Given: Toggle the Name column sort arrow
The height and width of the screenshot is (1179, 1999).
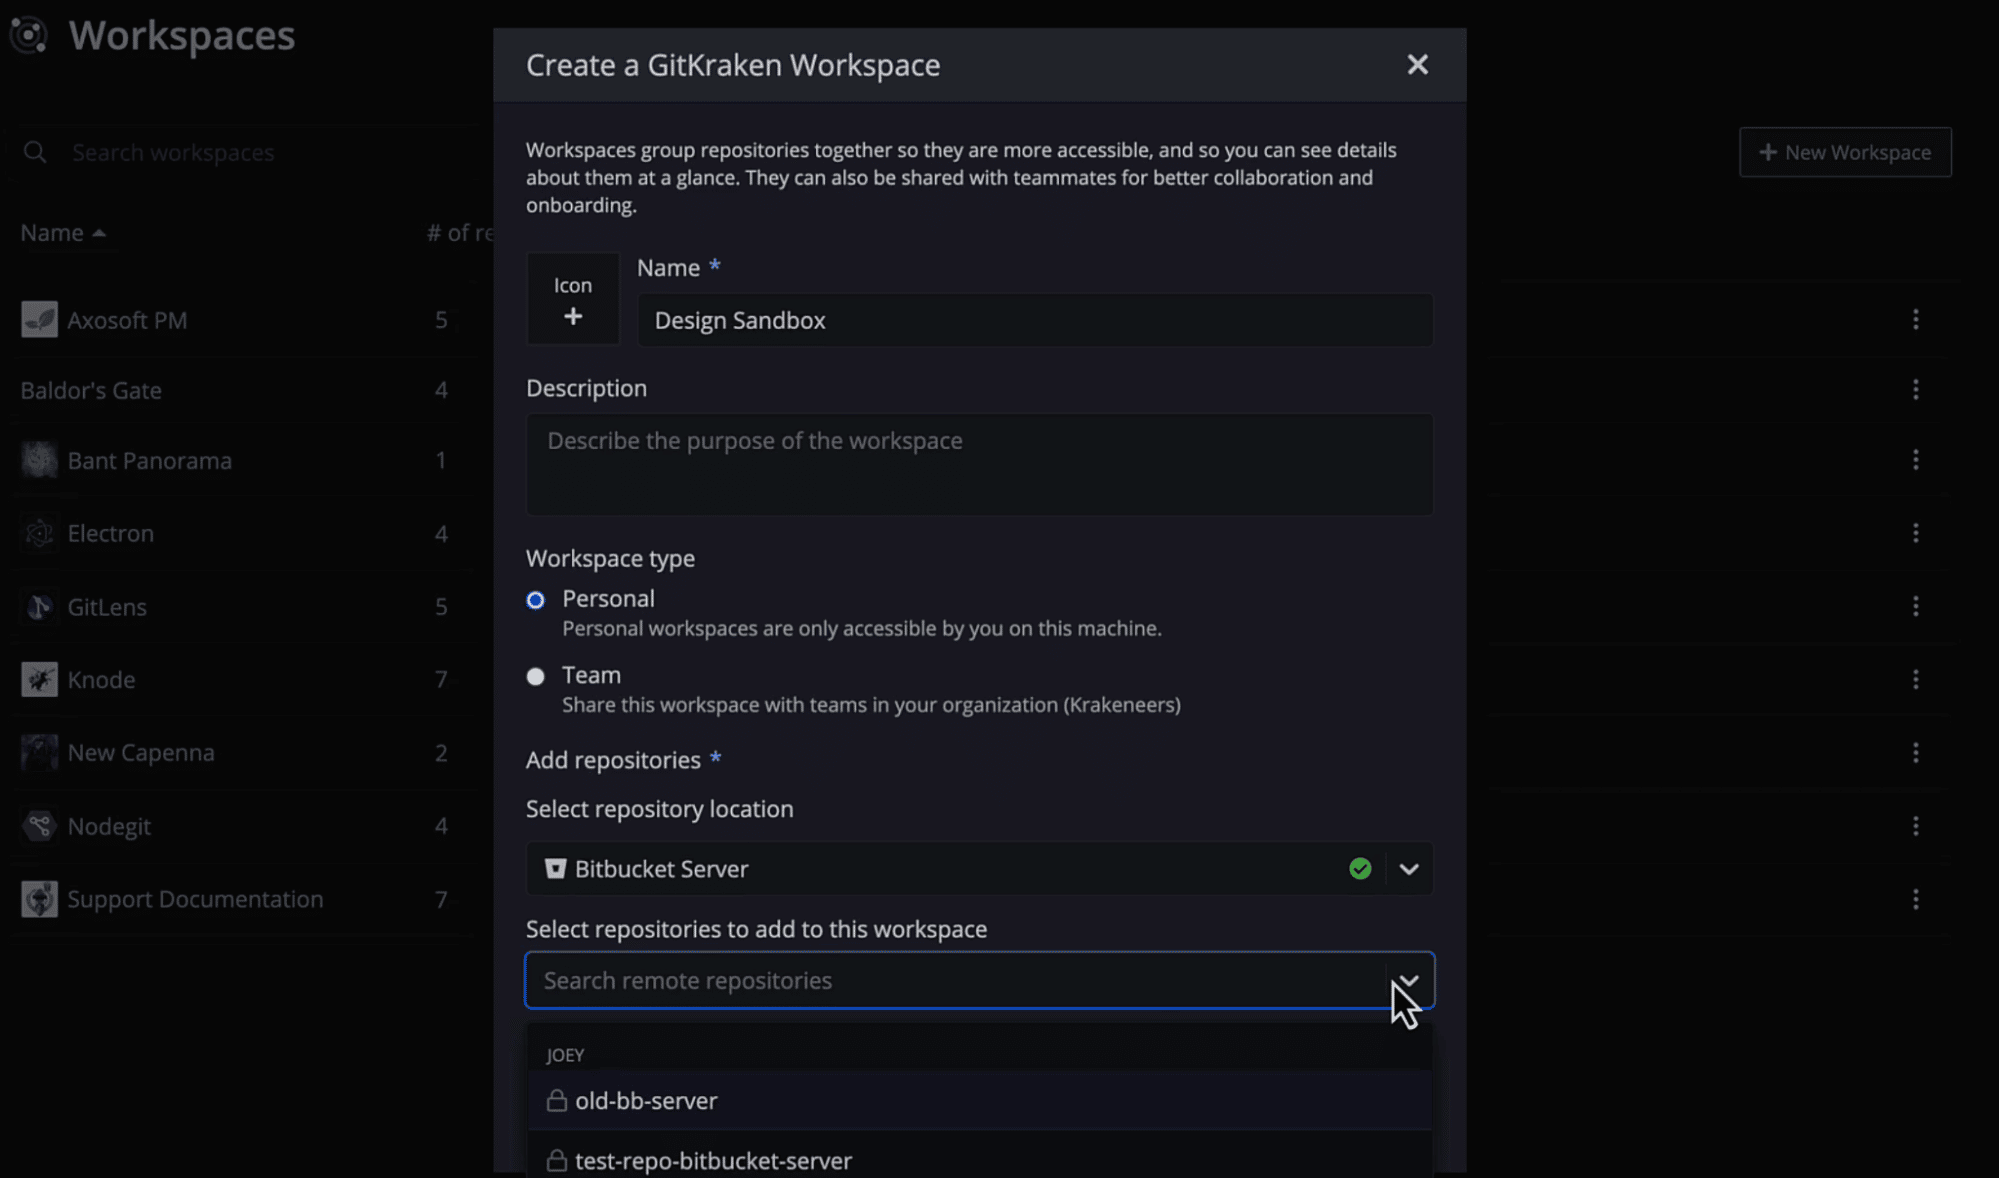Looking at the screenshot, I should pyautogui.click(x=99, y=231).
